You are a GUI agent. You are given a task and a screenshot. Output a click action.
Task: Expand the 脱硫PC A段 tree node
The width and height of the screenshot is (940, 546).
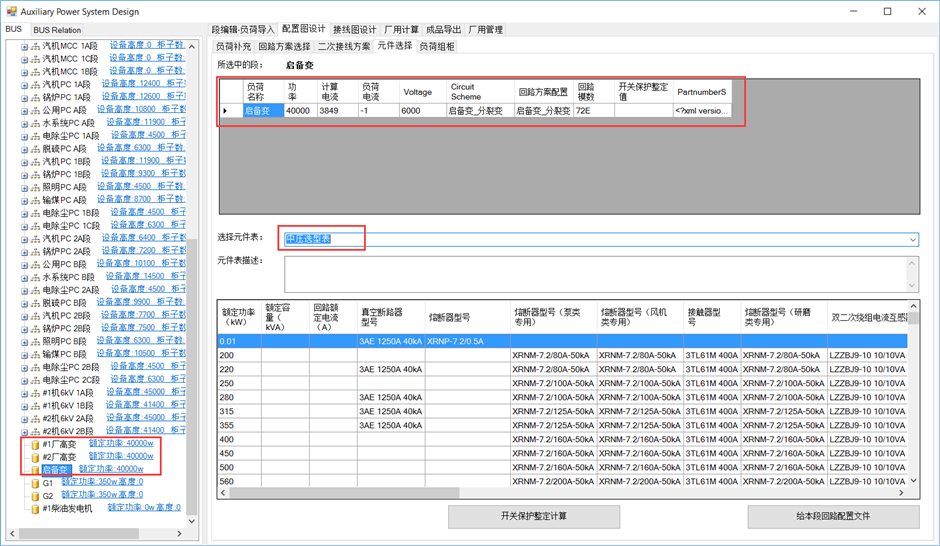pos(25,148)
